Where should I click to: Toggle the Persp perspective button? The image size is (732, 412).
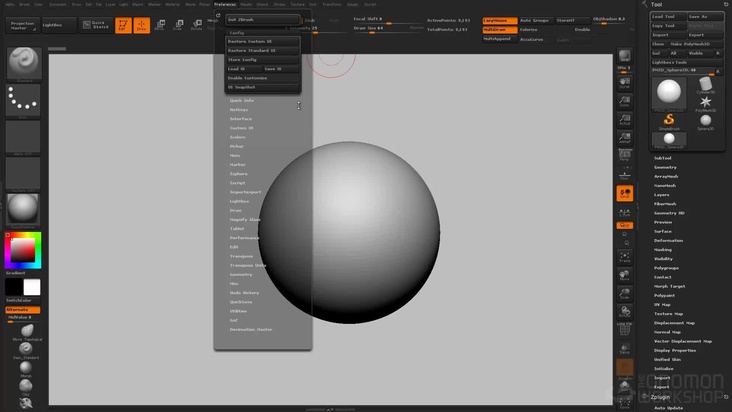tap(625, 155)
